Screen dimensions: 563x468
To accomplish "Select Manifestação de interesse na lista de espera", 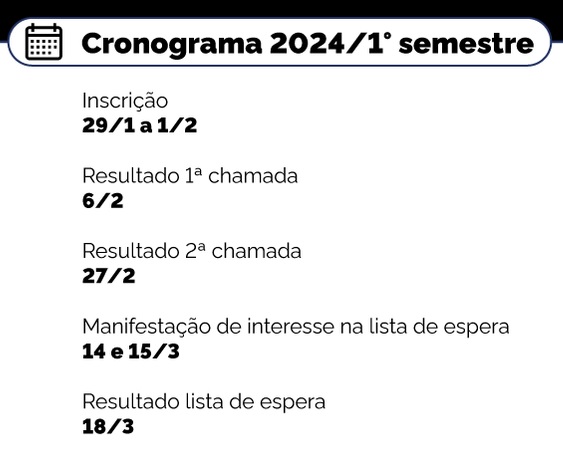I will [x=296, y=327].
